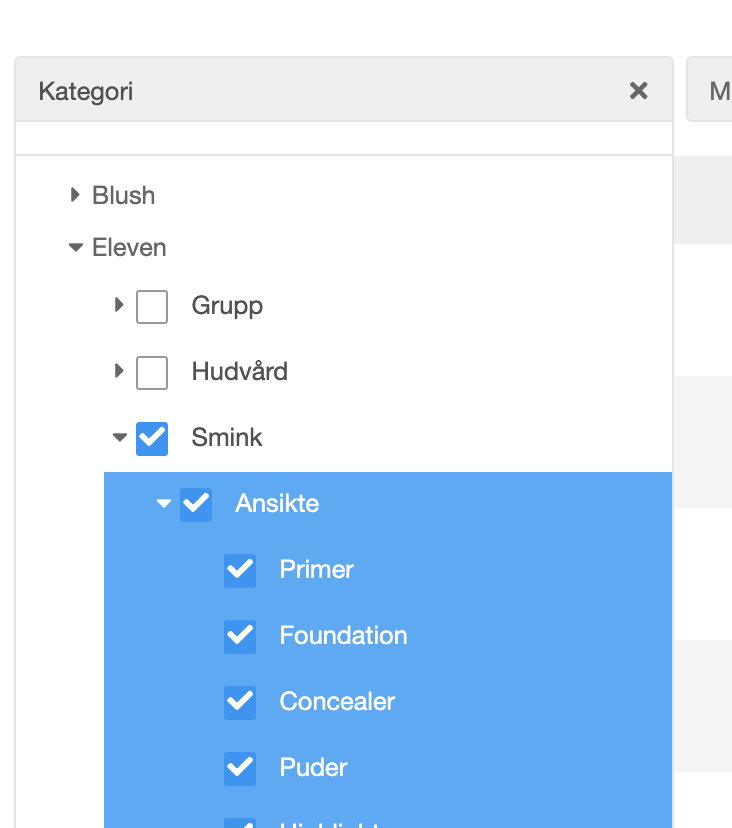732x828 pixels.
Task: Expand the Blush tree node
Action: (x=75, y=195)
